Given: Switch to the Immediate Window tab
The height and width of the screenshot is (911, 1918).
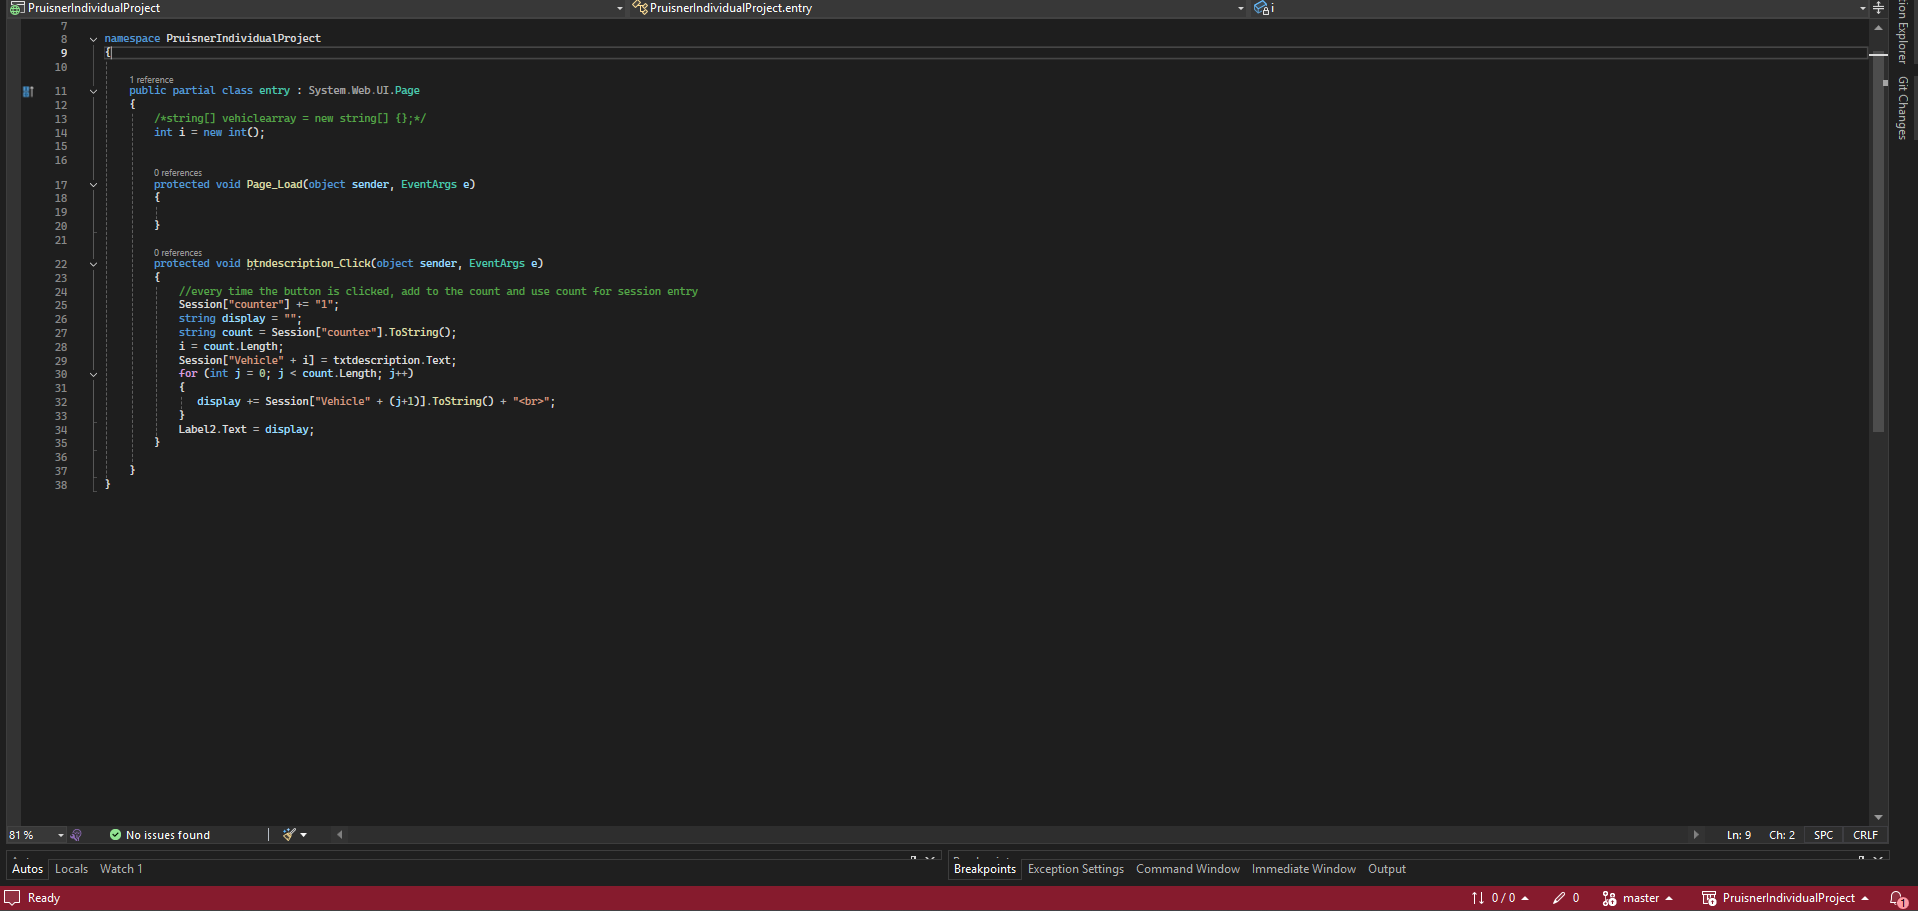Looking at the screenshot, I should (1304, 869).
